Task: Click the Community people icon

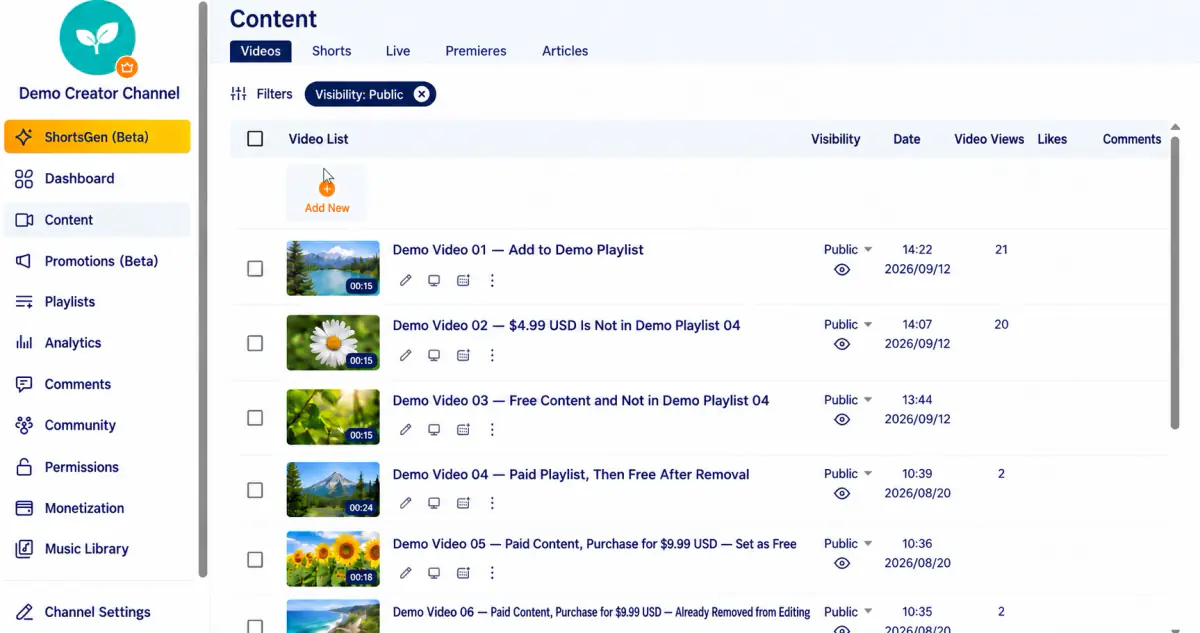Action: tap(24, 425)
